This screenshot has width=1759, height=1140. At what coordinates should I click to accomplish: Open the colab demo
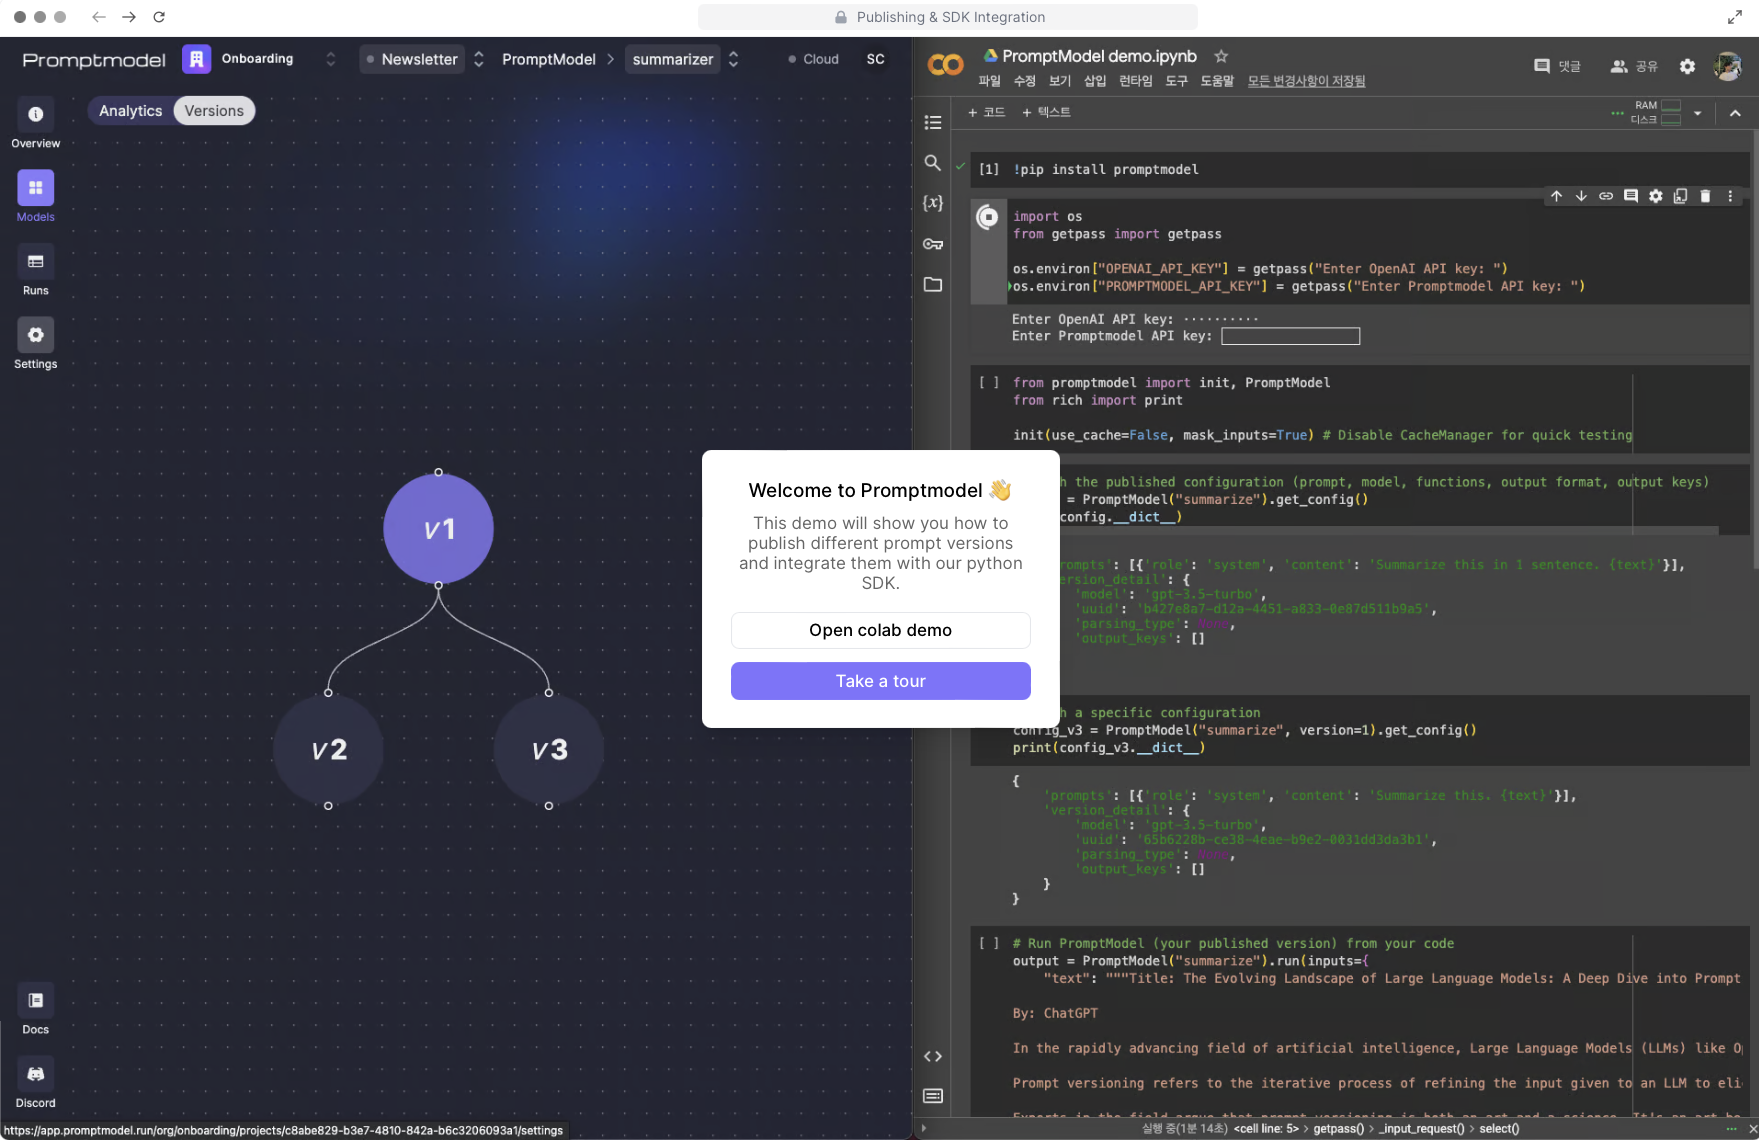tap(880, 630)
